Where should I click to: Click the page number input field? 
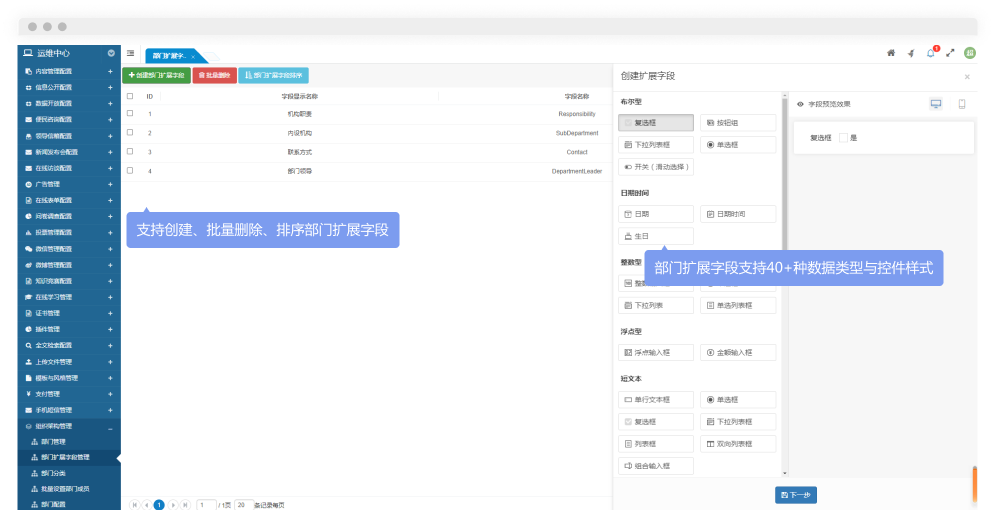(206, 505)
